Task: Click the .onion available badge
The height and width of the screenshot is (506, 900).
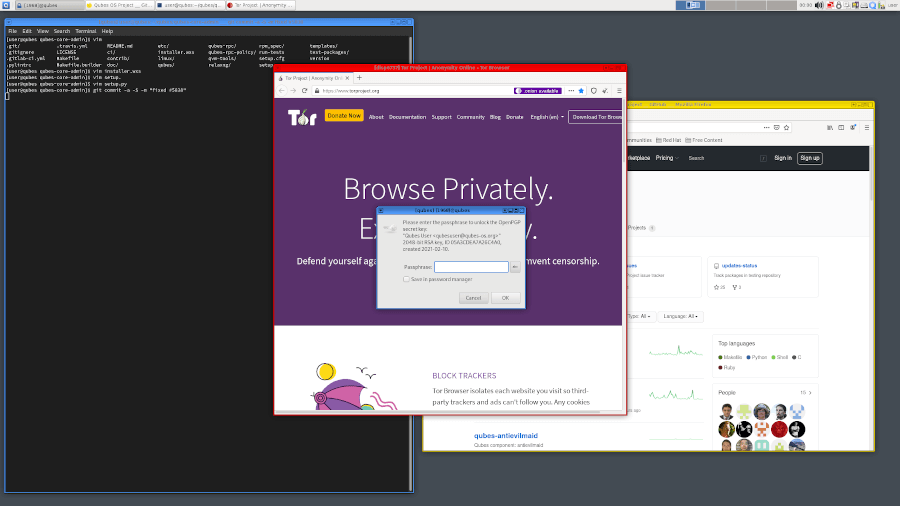Action: (537, 91)
